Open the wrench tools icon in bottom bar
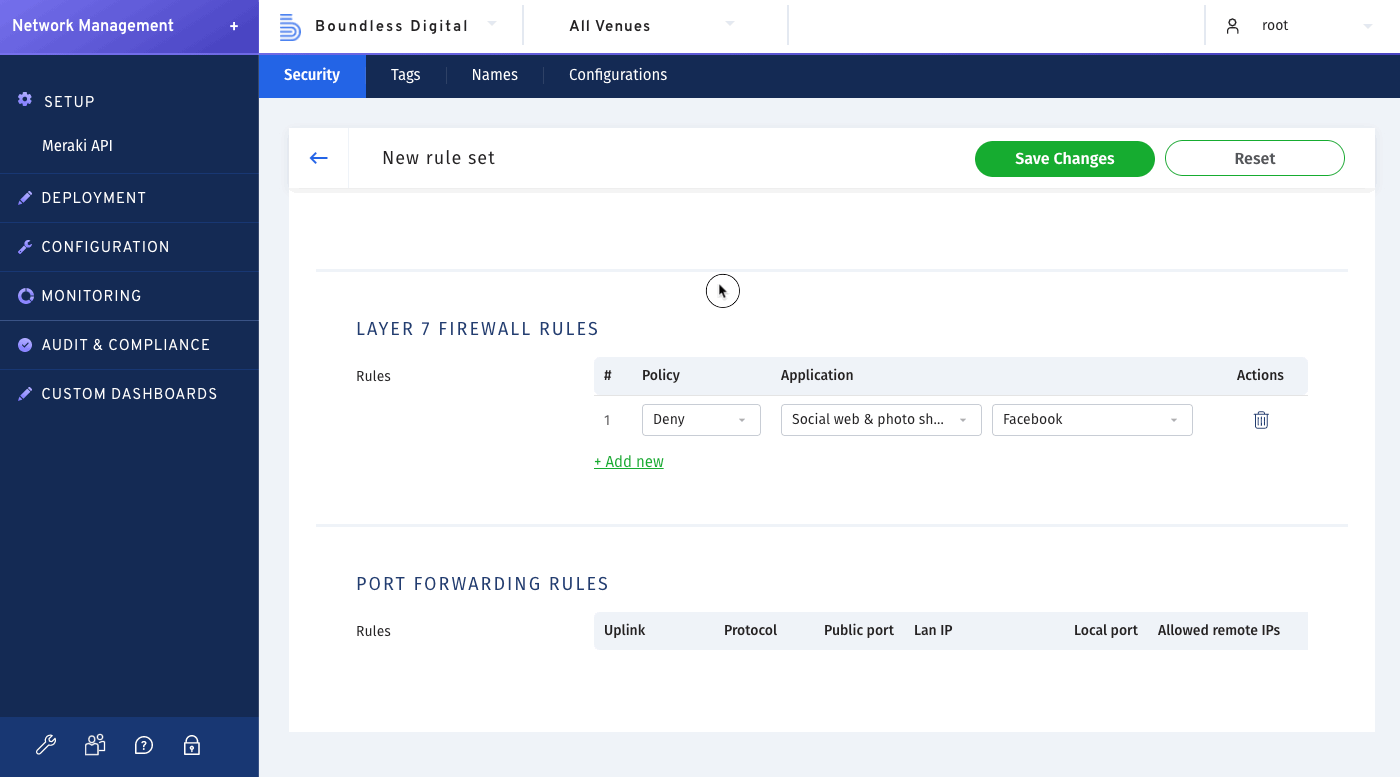The height and width of the screenshot is (777, 1400). pos(46,745)
